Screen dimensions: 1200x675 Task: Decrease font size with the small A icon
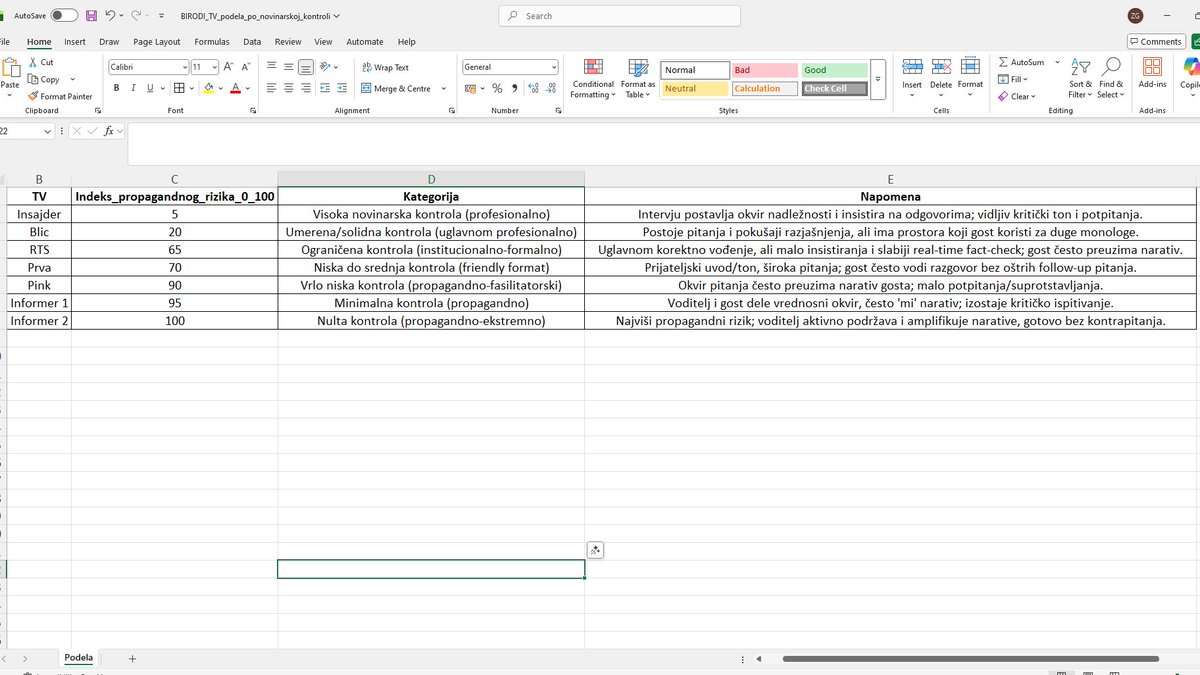(246, 67)
